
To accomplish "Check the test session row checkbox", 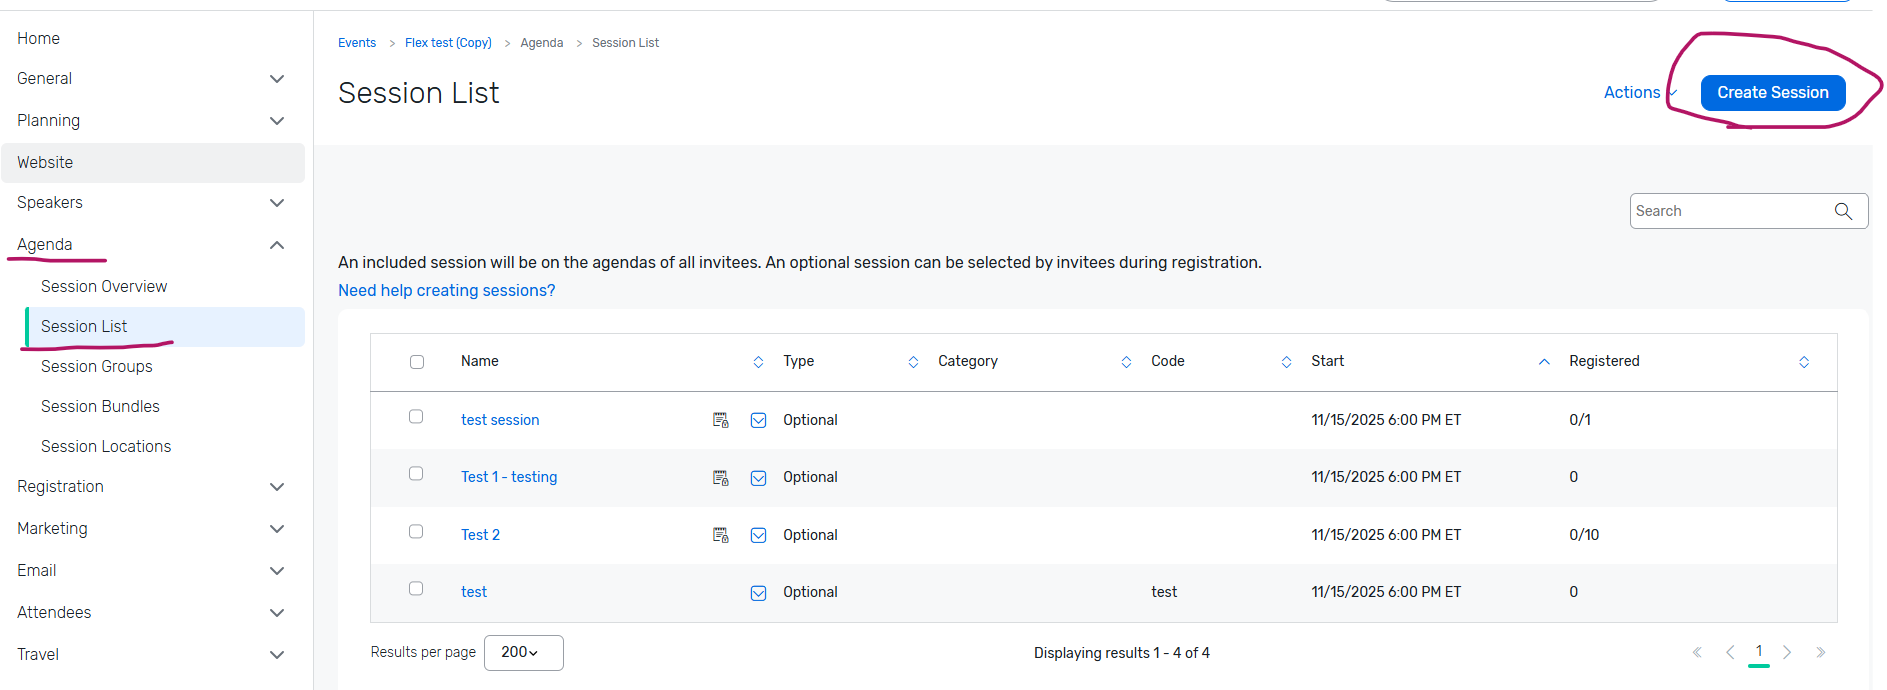I will pyautogui.click(x=416, y=417).
